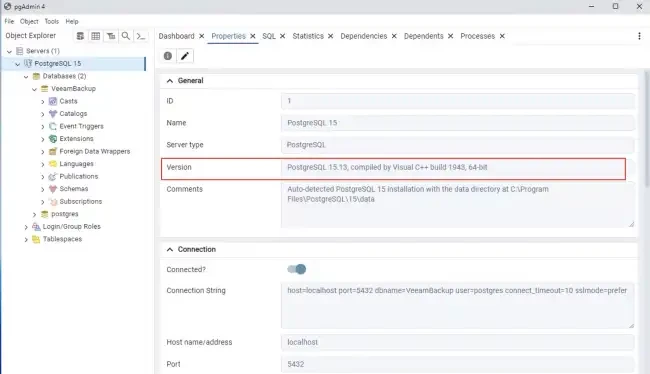The image size is (650, 374).
Task: Click the Languages node icon
Action: (x=53, y=164)
